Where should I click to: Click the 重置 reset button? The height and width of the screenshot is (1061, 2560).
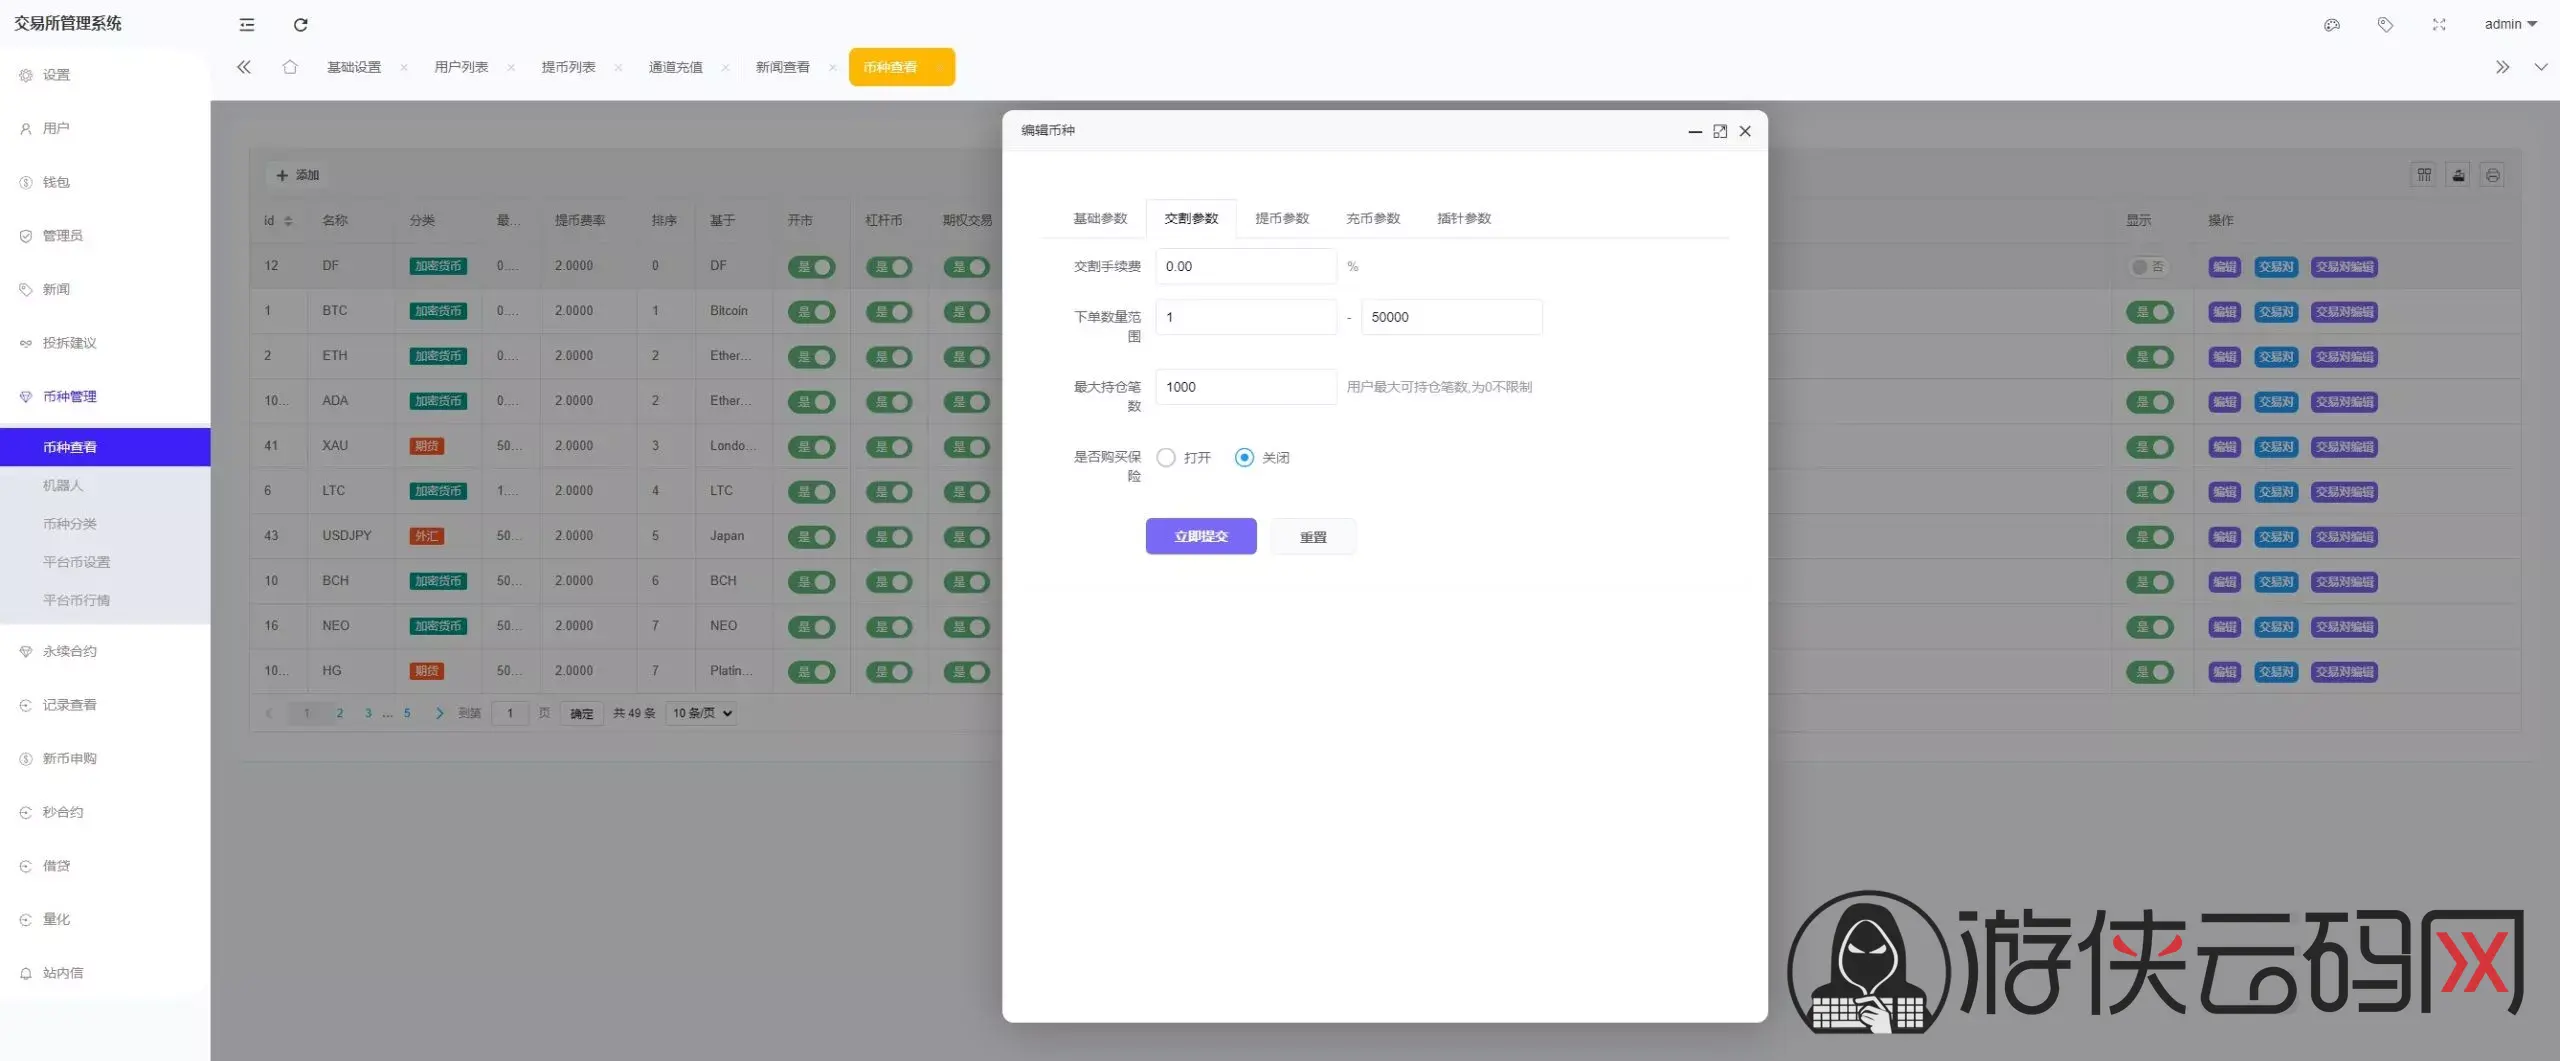click(x=1312, y=537)
